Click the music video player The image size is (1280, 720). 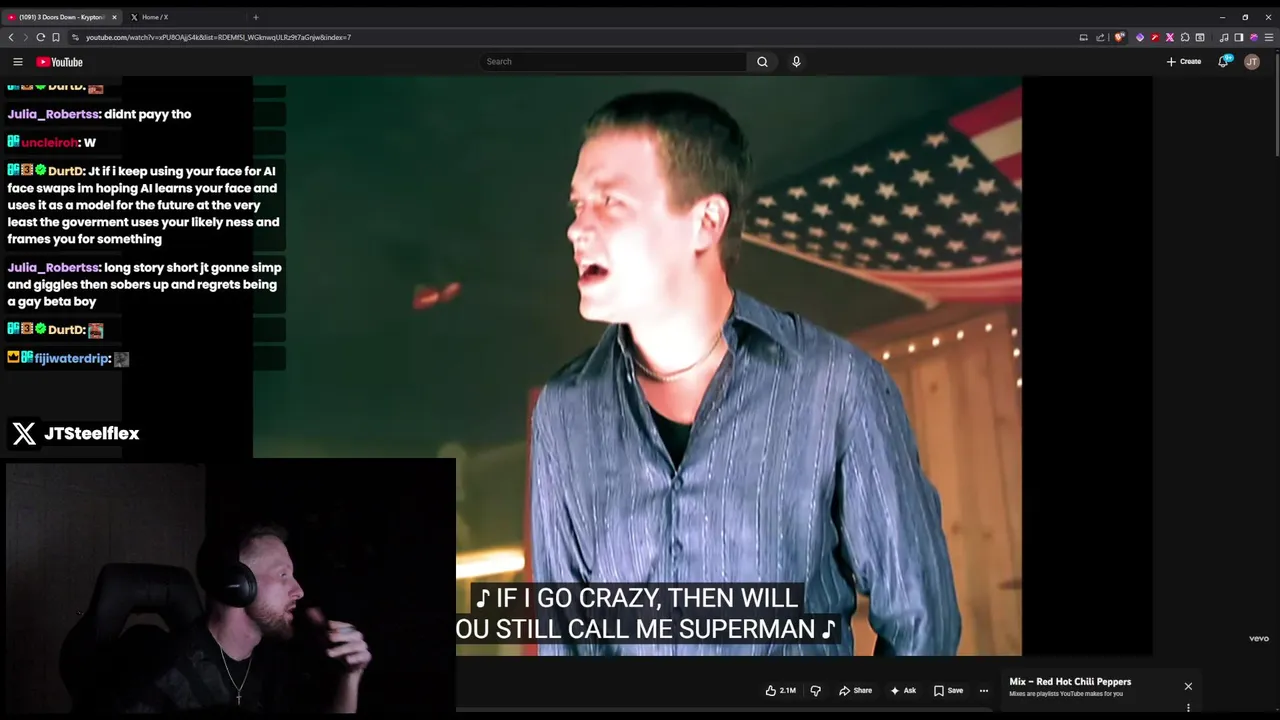click(637, 366)
